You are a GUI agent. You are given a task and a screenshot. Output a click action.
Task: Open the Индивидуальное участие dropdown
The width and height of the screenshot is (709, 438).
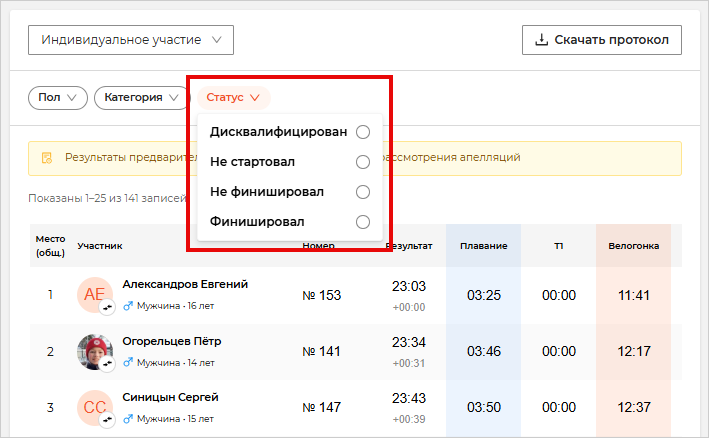point(131,40)
